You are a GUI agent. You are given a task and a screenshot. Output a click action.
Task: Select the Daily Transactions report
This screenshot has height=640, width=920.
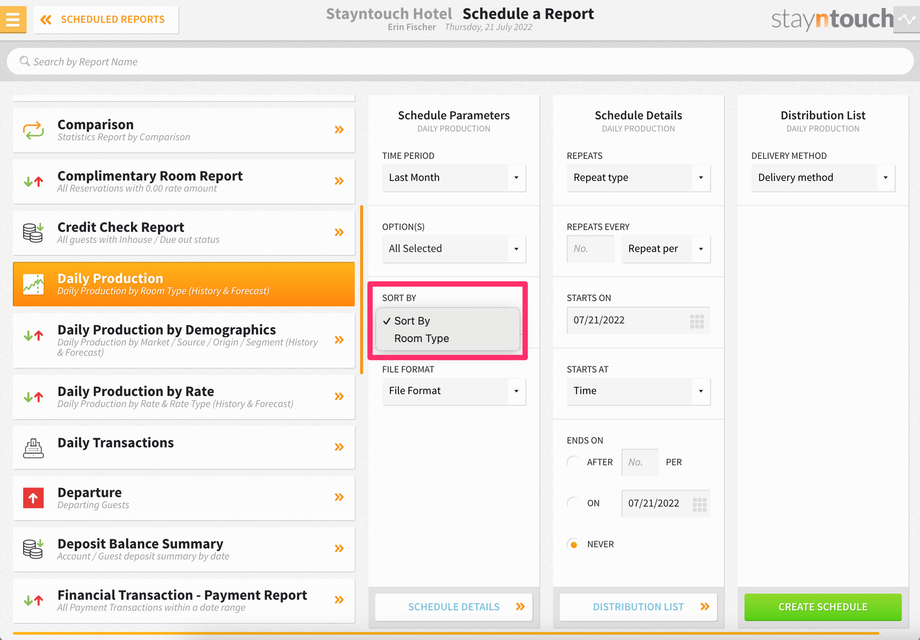[x=184, y=448]
